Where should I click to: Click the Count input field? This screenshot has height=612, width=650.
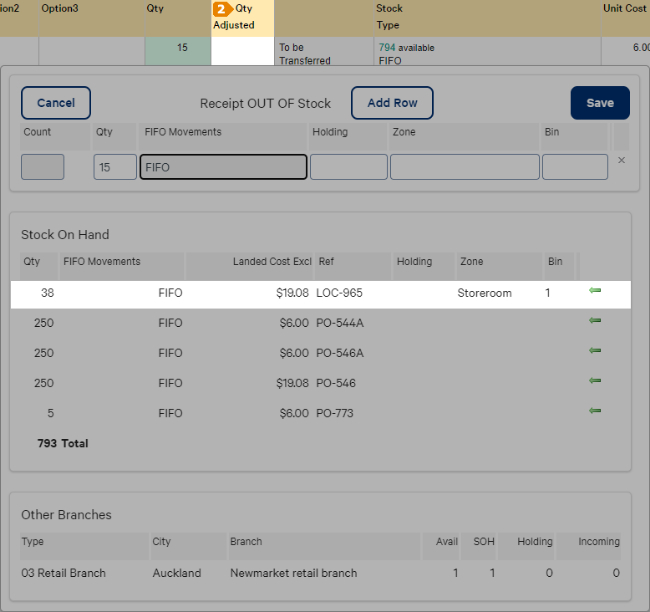[42, 167]
